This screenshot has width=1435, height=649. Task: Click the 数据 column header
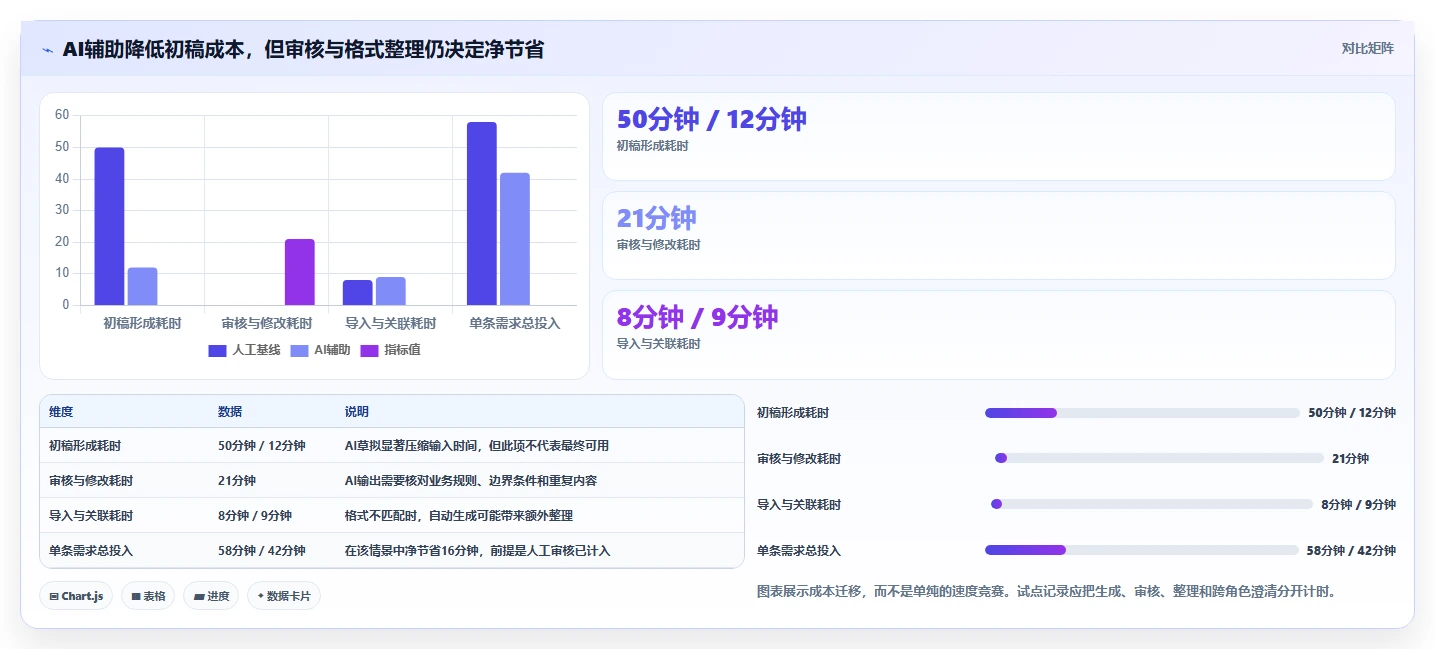(230, 412)
